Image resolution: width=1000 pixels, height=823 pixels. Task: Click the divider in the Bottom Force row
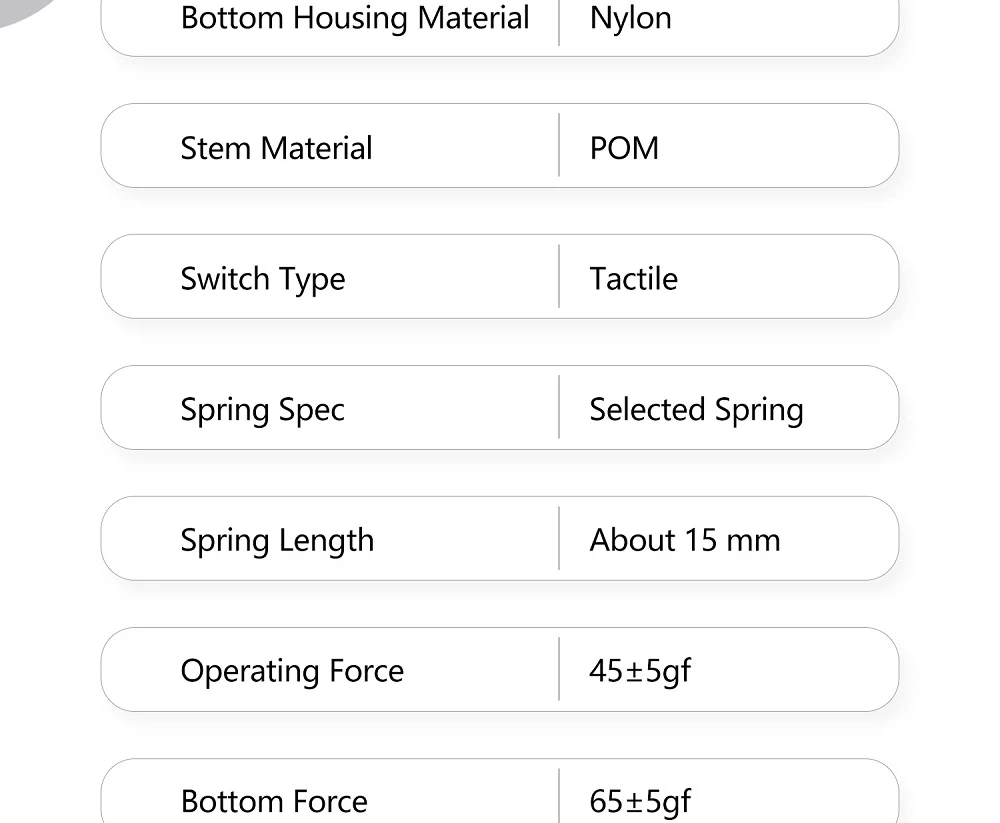(559, 797)
